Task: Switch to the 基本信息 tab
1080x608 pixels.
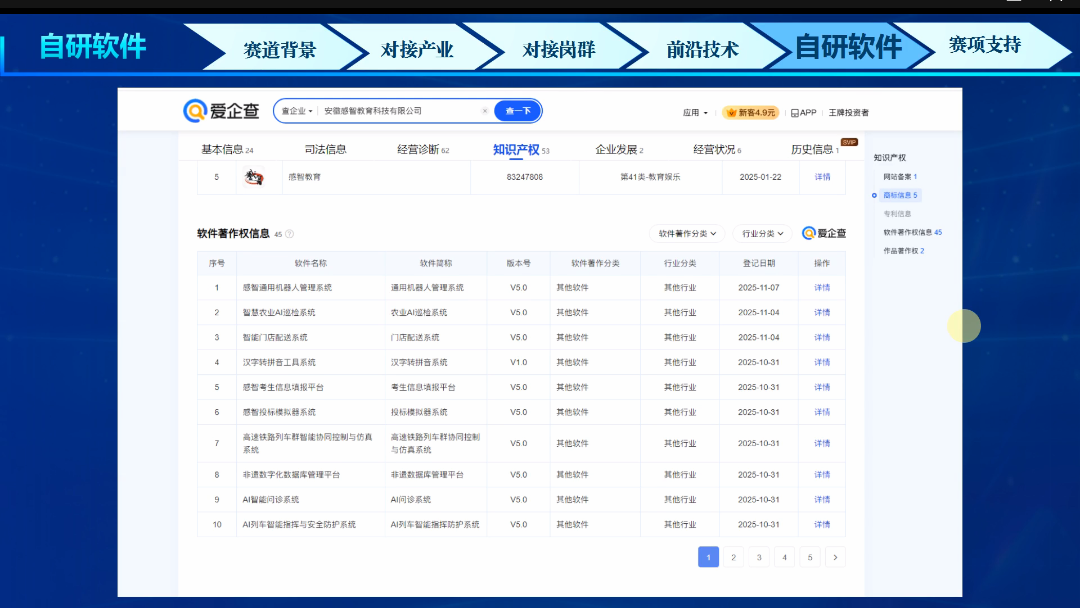Action: (227, 150)
